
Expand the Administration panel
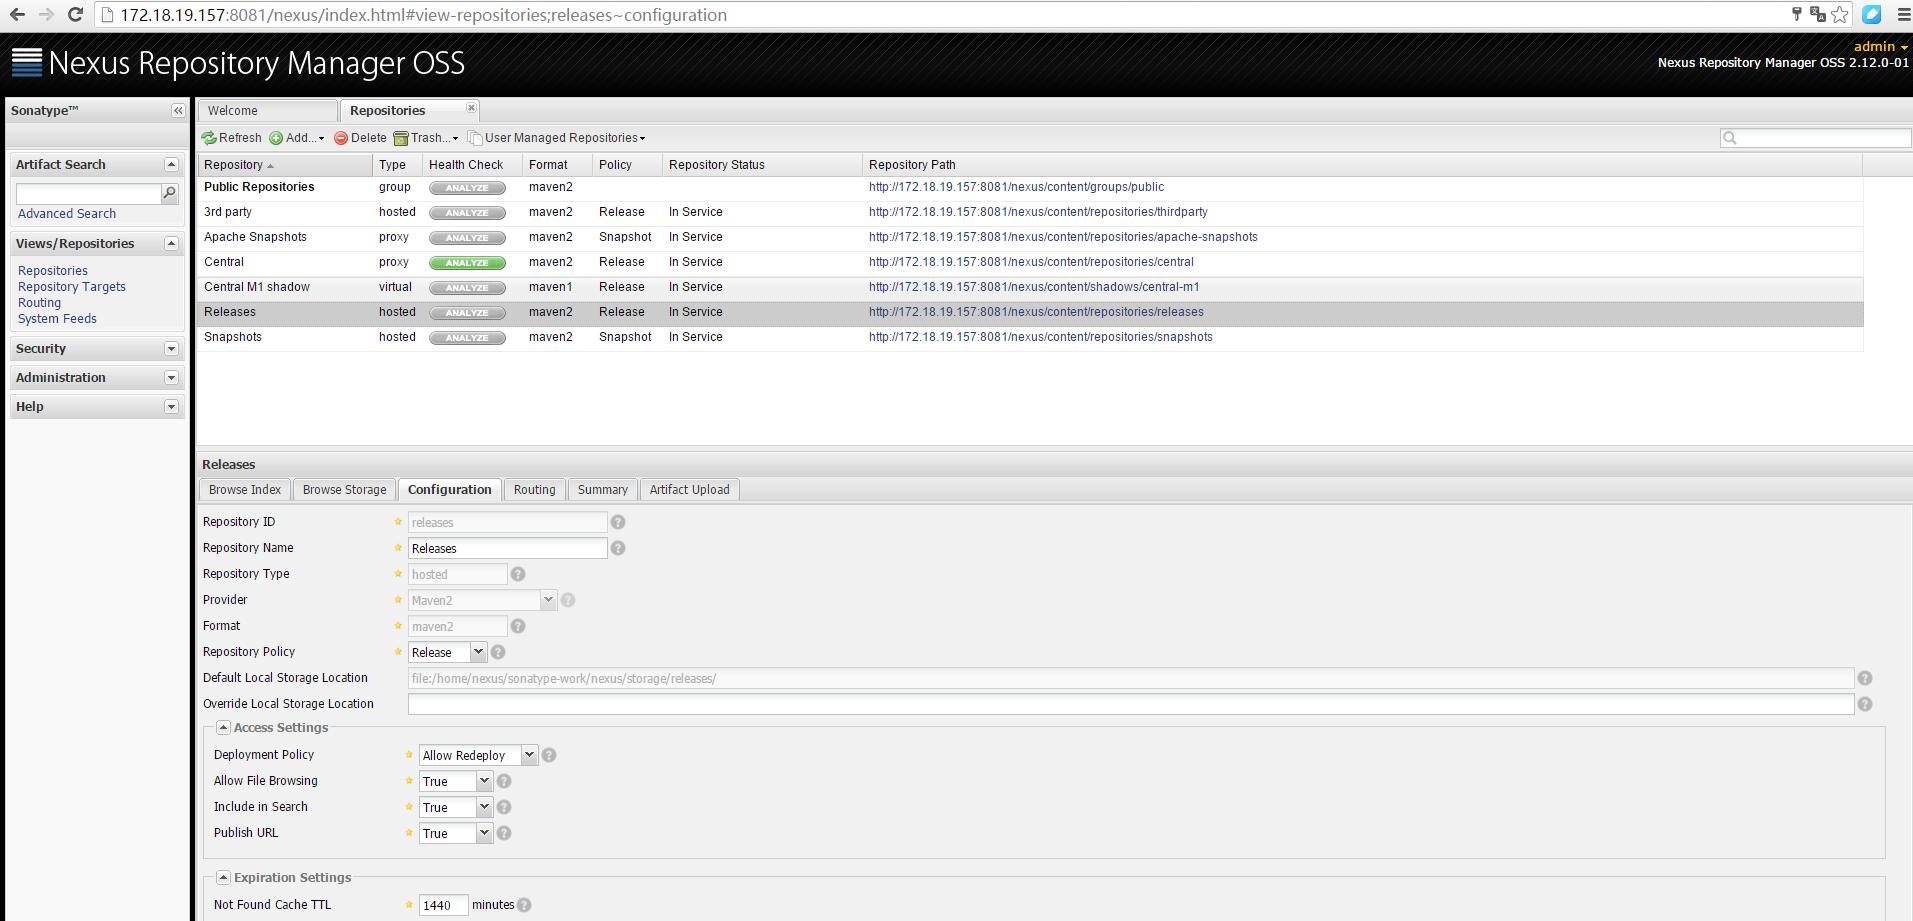coord(171,378)
